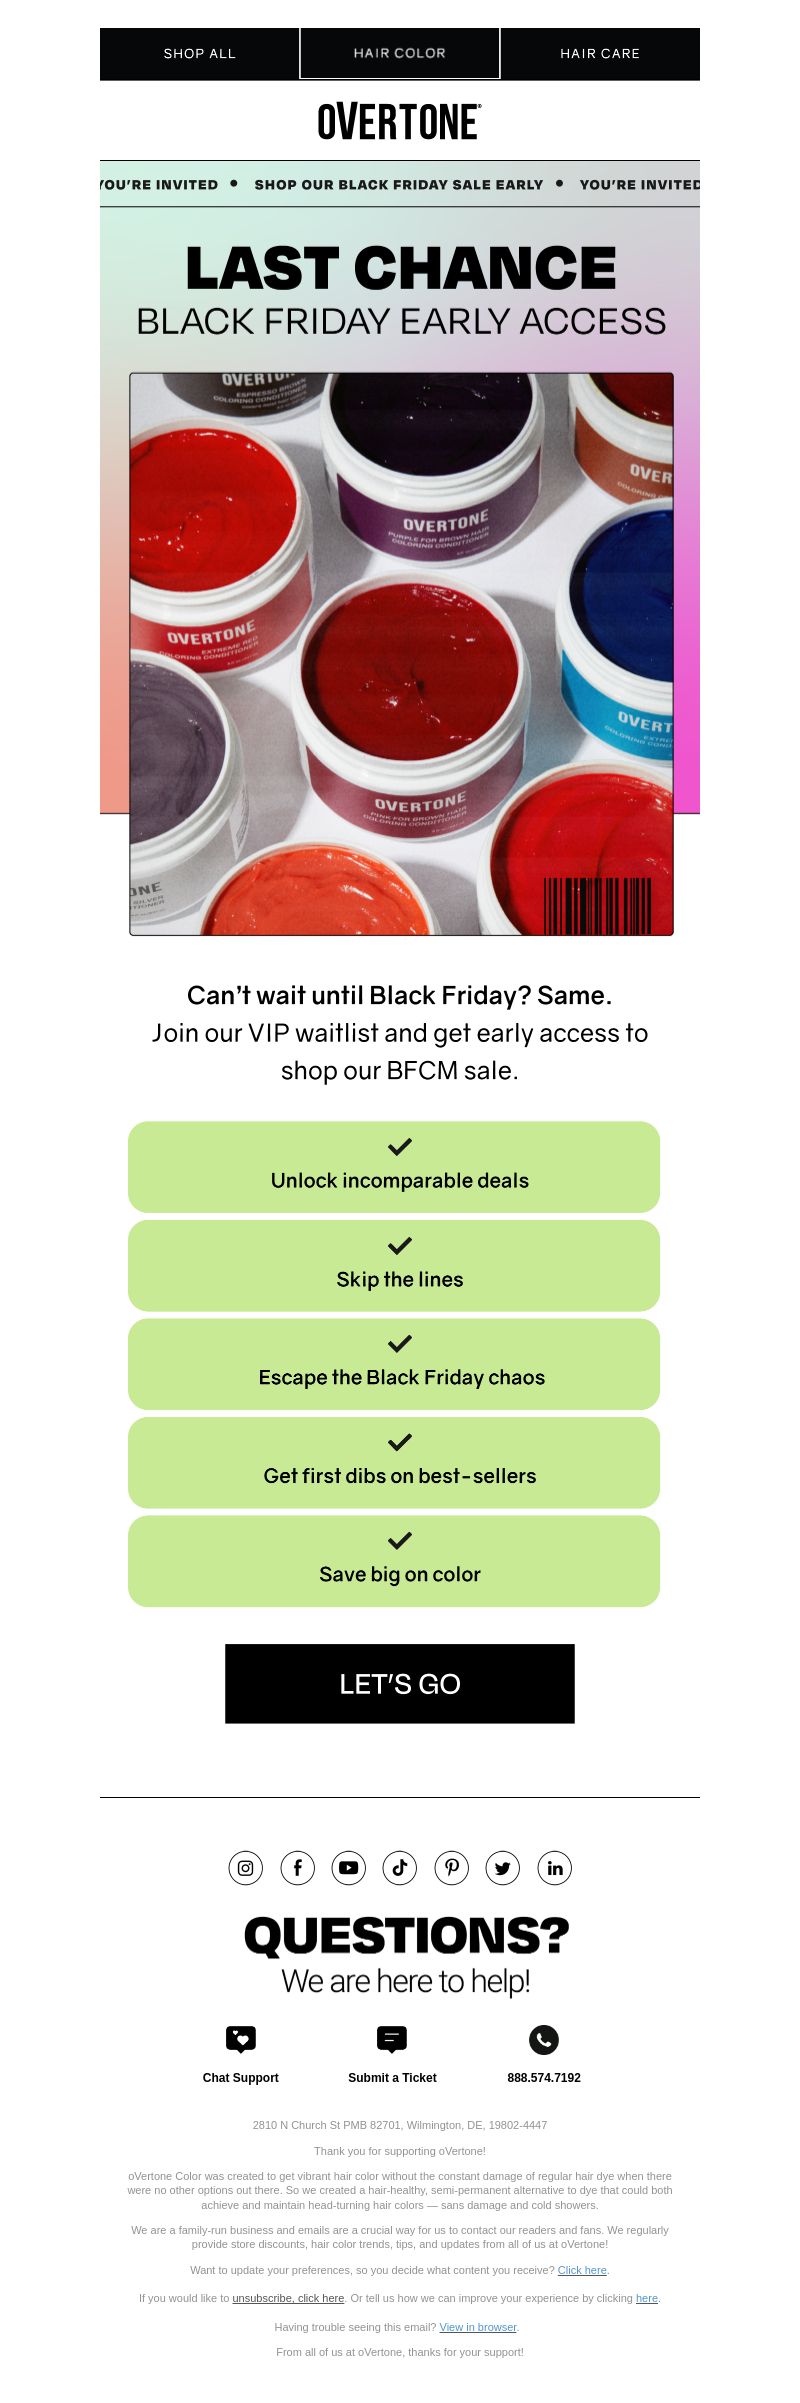Click the preferences Click here link
The image size is (800, 2403).
point(582,2270)
